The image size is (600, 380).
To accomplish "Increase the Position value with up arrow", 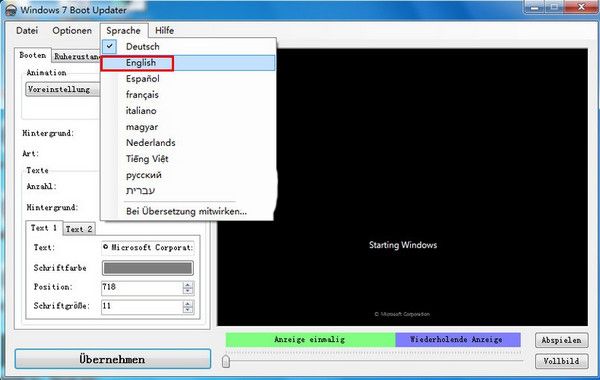I will (188, 285).
